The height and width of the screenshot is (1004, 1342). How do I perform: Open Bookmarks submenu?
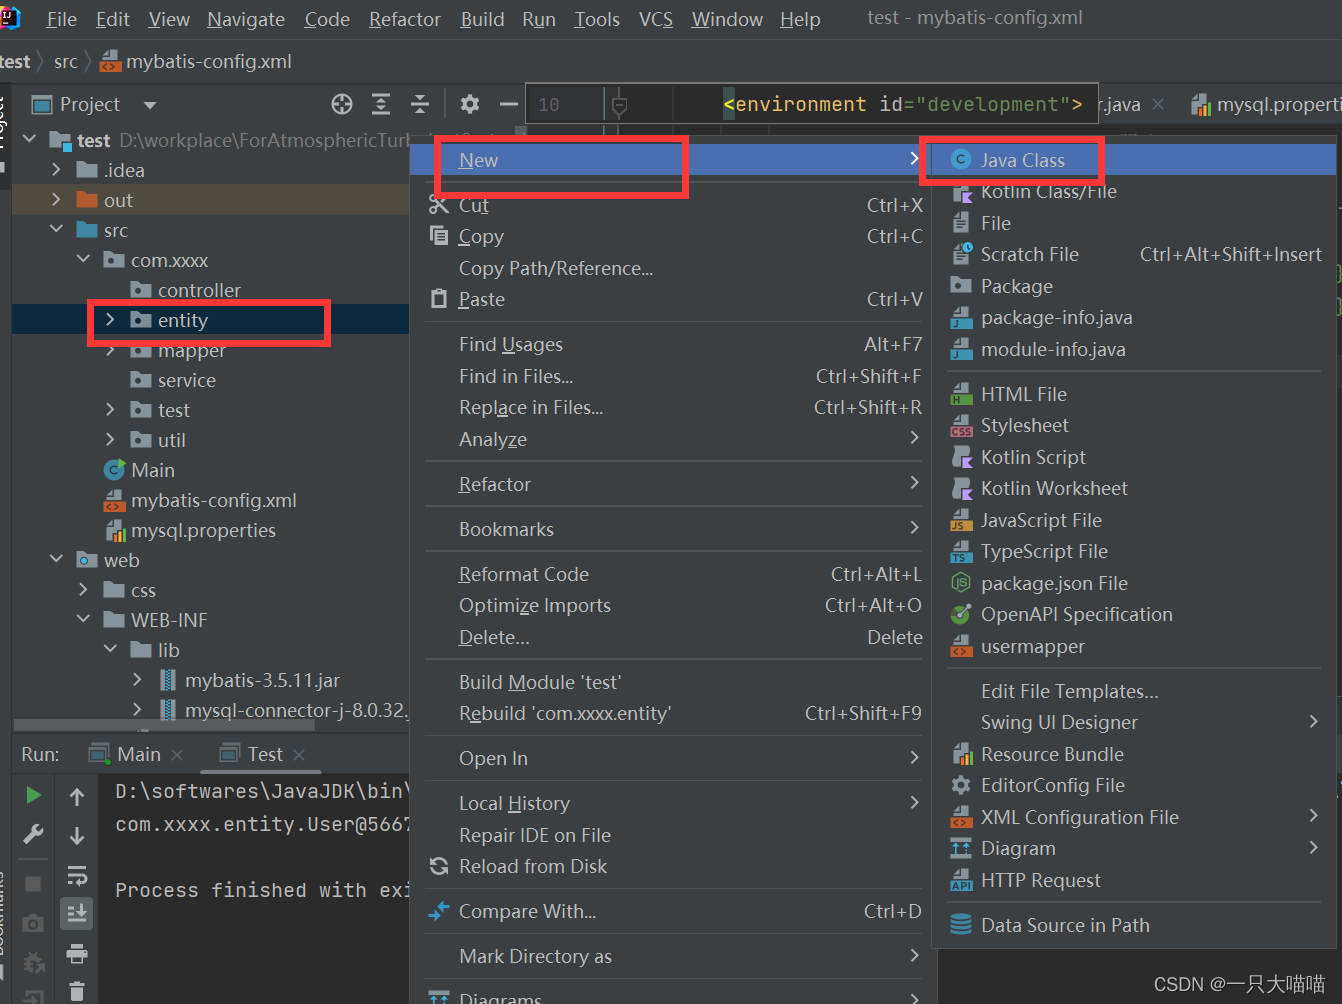pyautogui.click(x=672, y=529)
